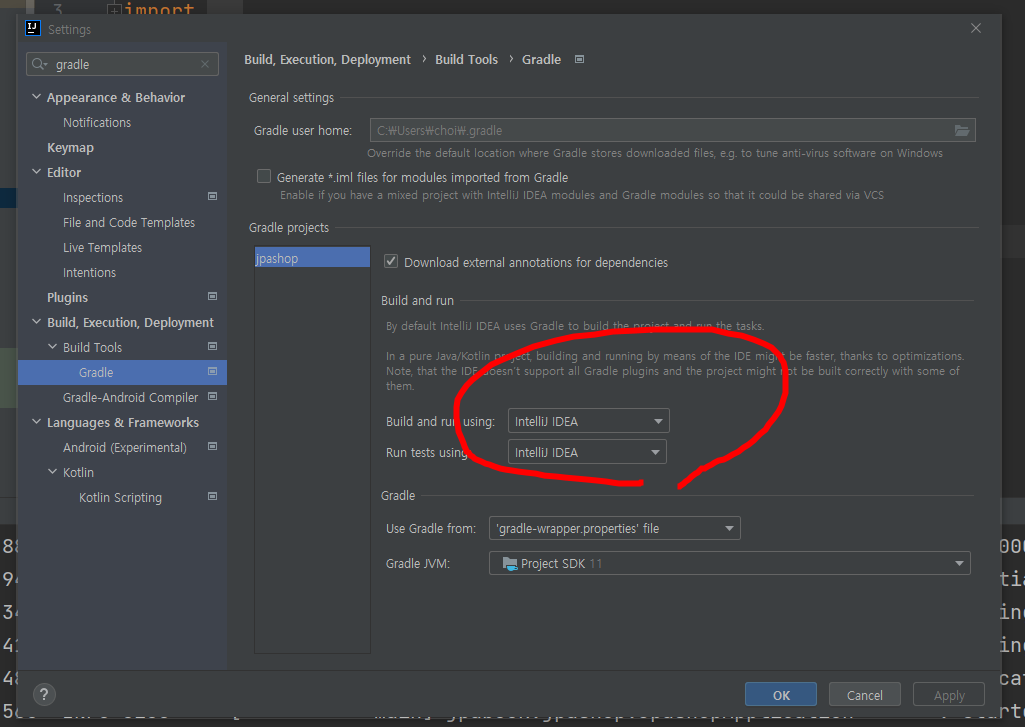This screenshot has height=727, width=1025.
Task: Open the Use Gradle from dropdown
Action: click(614, 528)
